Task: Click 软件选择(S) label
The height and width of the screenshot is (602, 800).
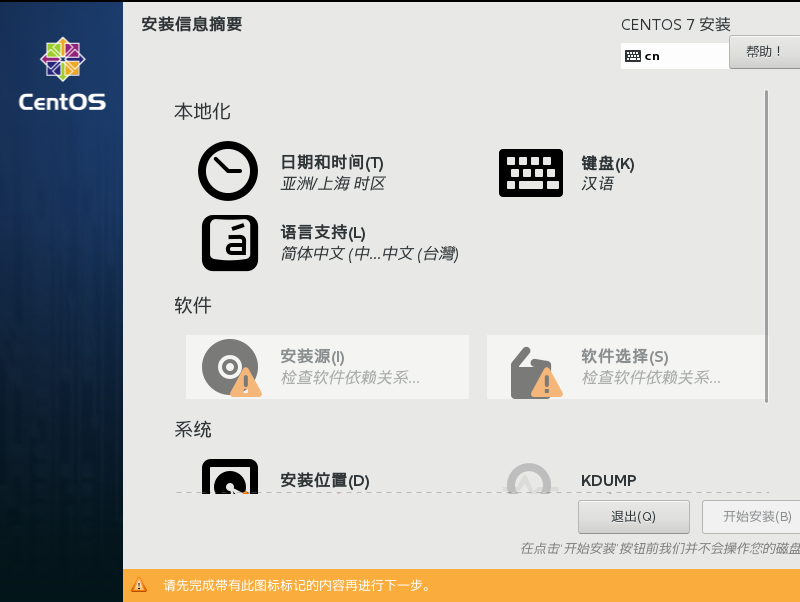Action: pos(624,356)
